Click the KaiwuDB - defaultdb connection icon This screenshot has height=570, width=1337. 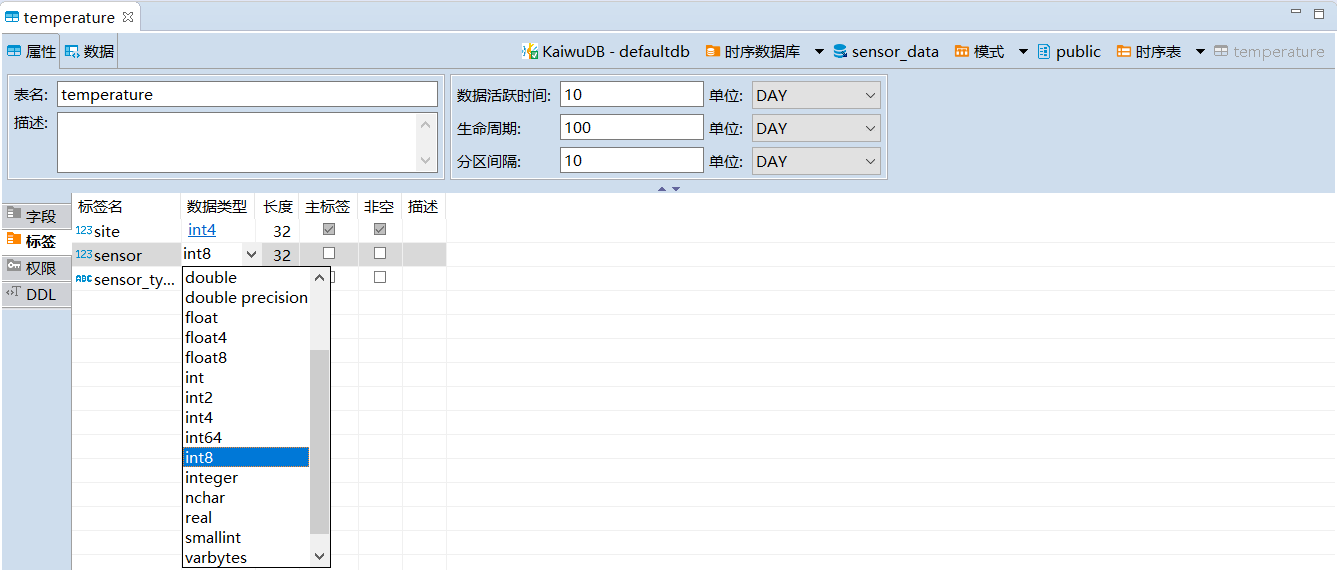[x=529, y=52]
